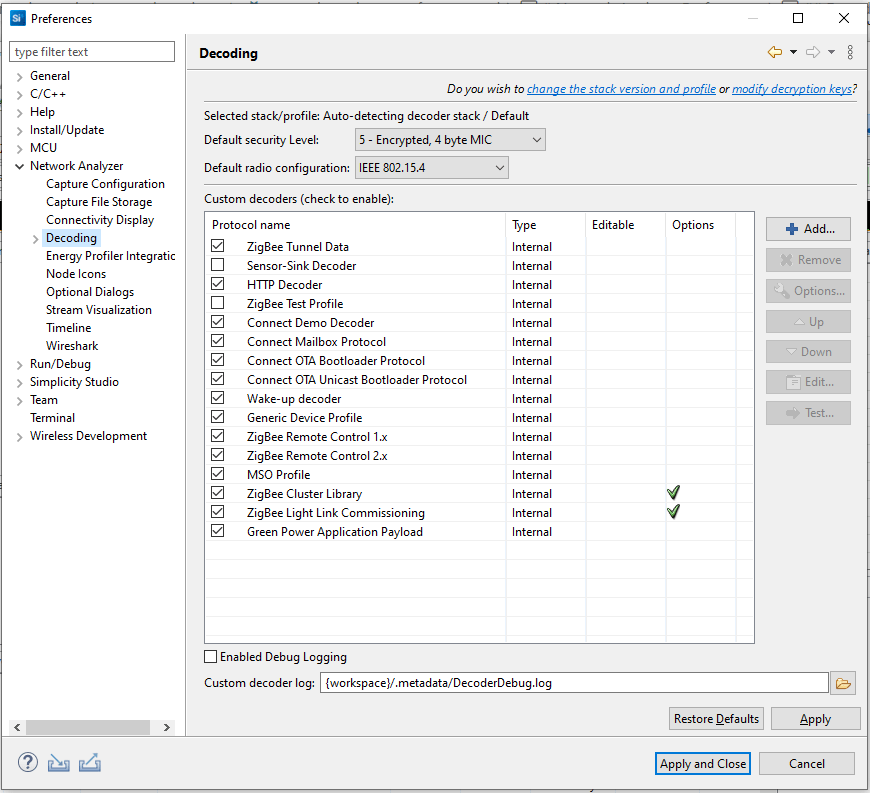
Task: Select the Wireshark preferences page
Action: (71, 345)
